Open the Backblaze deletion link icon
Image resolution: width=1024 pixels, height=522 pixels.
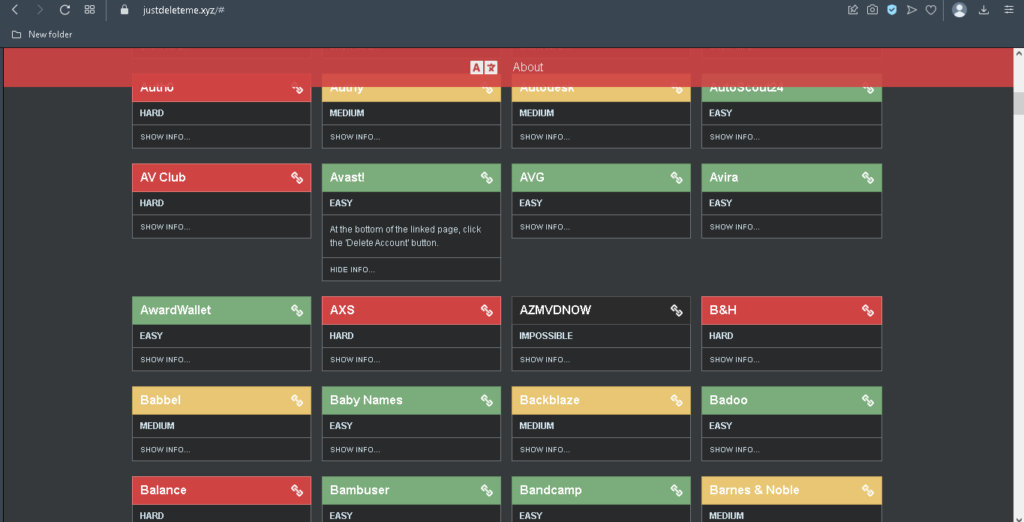tap(677, 400)
